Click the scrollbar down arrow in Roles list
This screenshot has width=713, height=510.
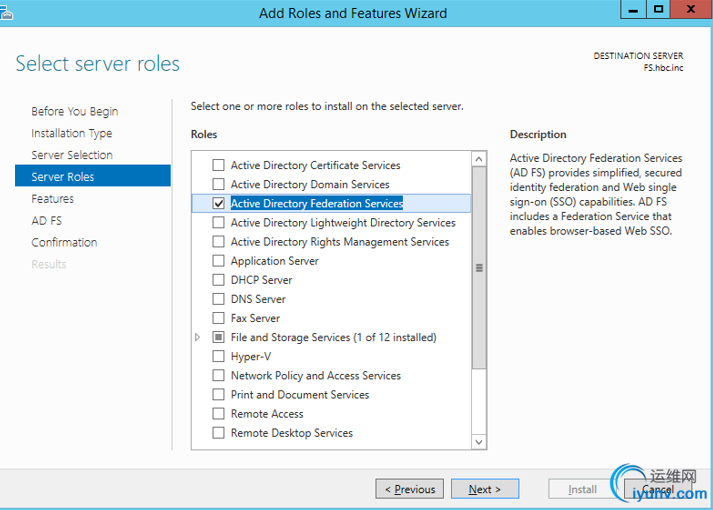479,442
